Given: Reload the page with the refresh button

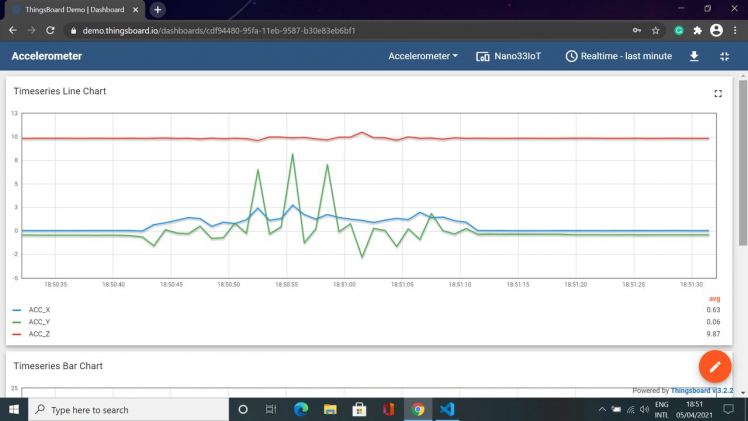Looking at the screenshot, I should [50, 30].
